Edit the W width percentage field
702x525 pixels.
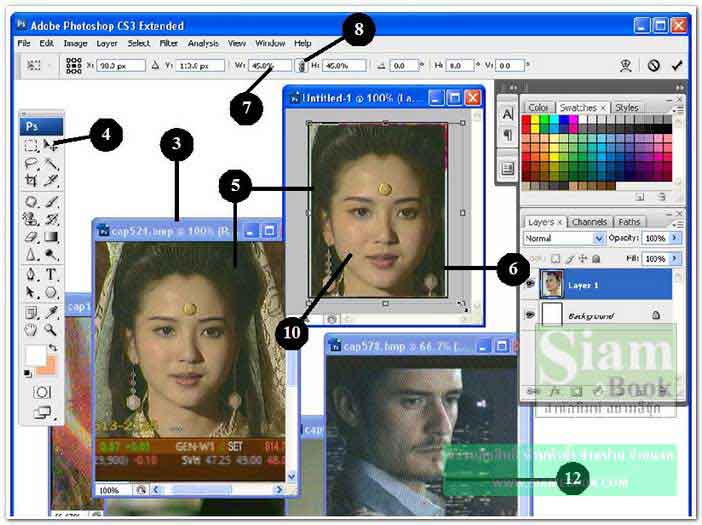[270, 66]
